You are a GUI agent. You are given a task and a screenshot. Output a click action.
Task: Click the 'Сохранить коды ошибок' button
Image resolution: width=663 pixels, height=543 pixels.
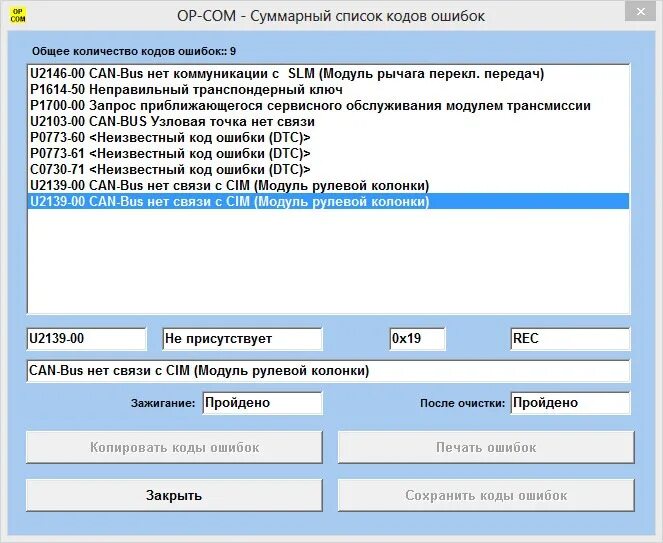tap(486, 495)
